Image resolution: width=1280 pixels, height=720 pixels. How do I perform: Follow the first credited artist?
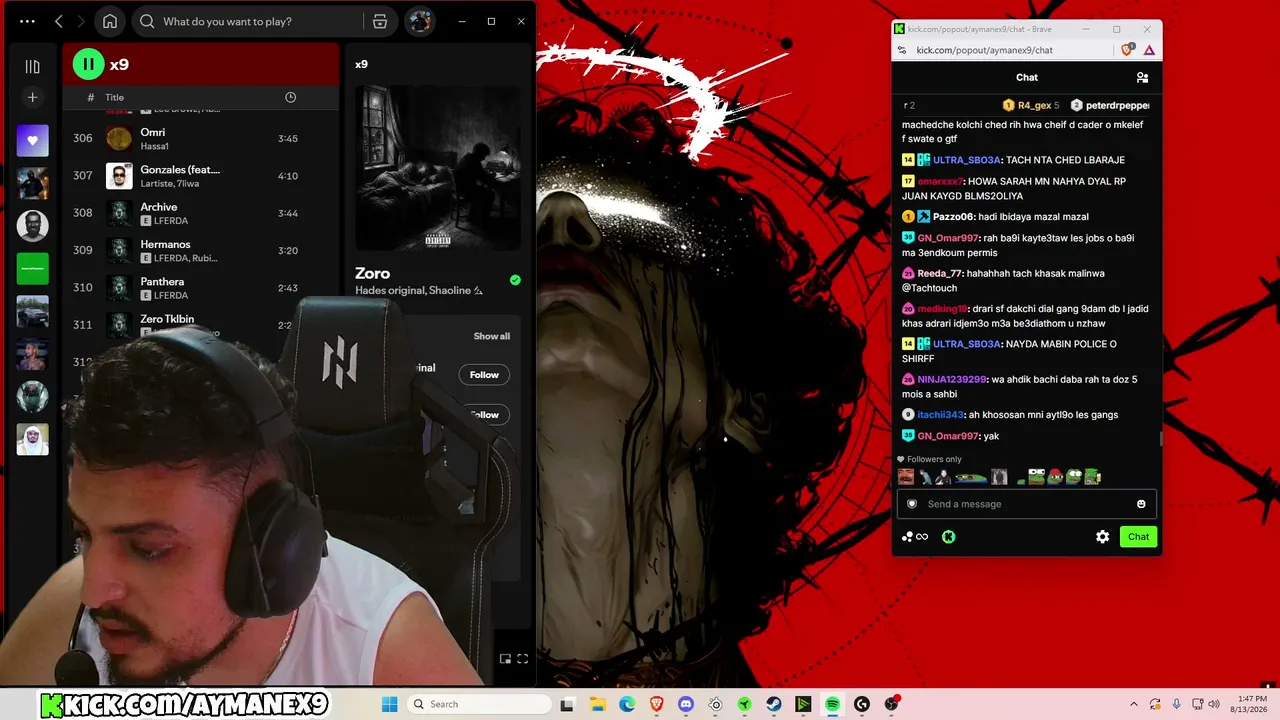tap(484, 375)
